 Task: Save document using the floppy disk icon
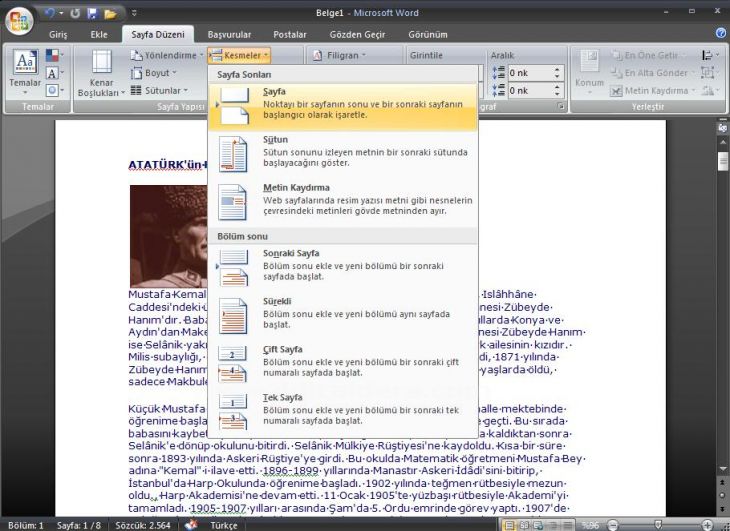pos(92,13)
